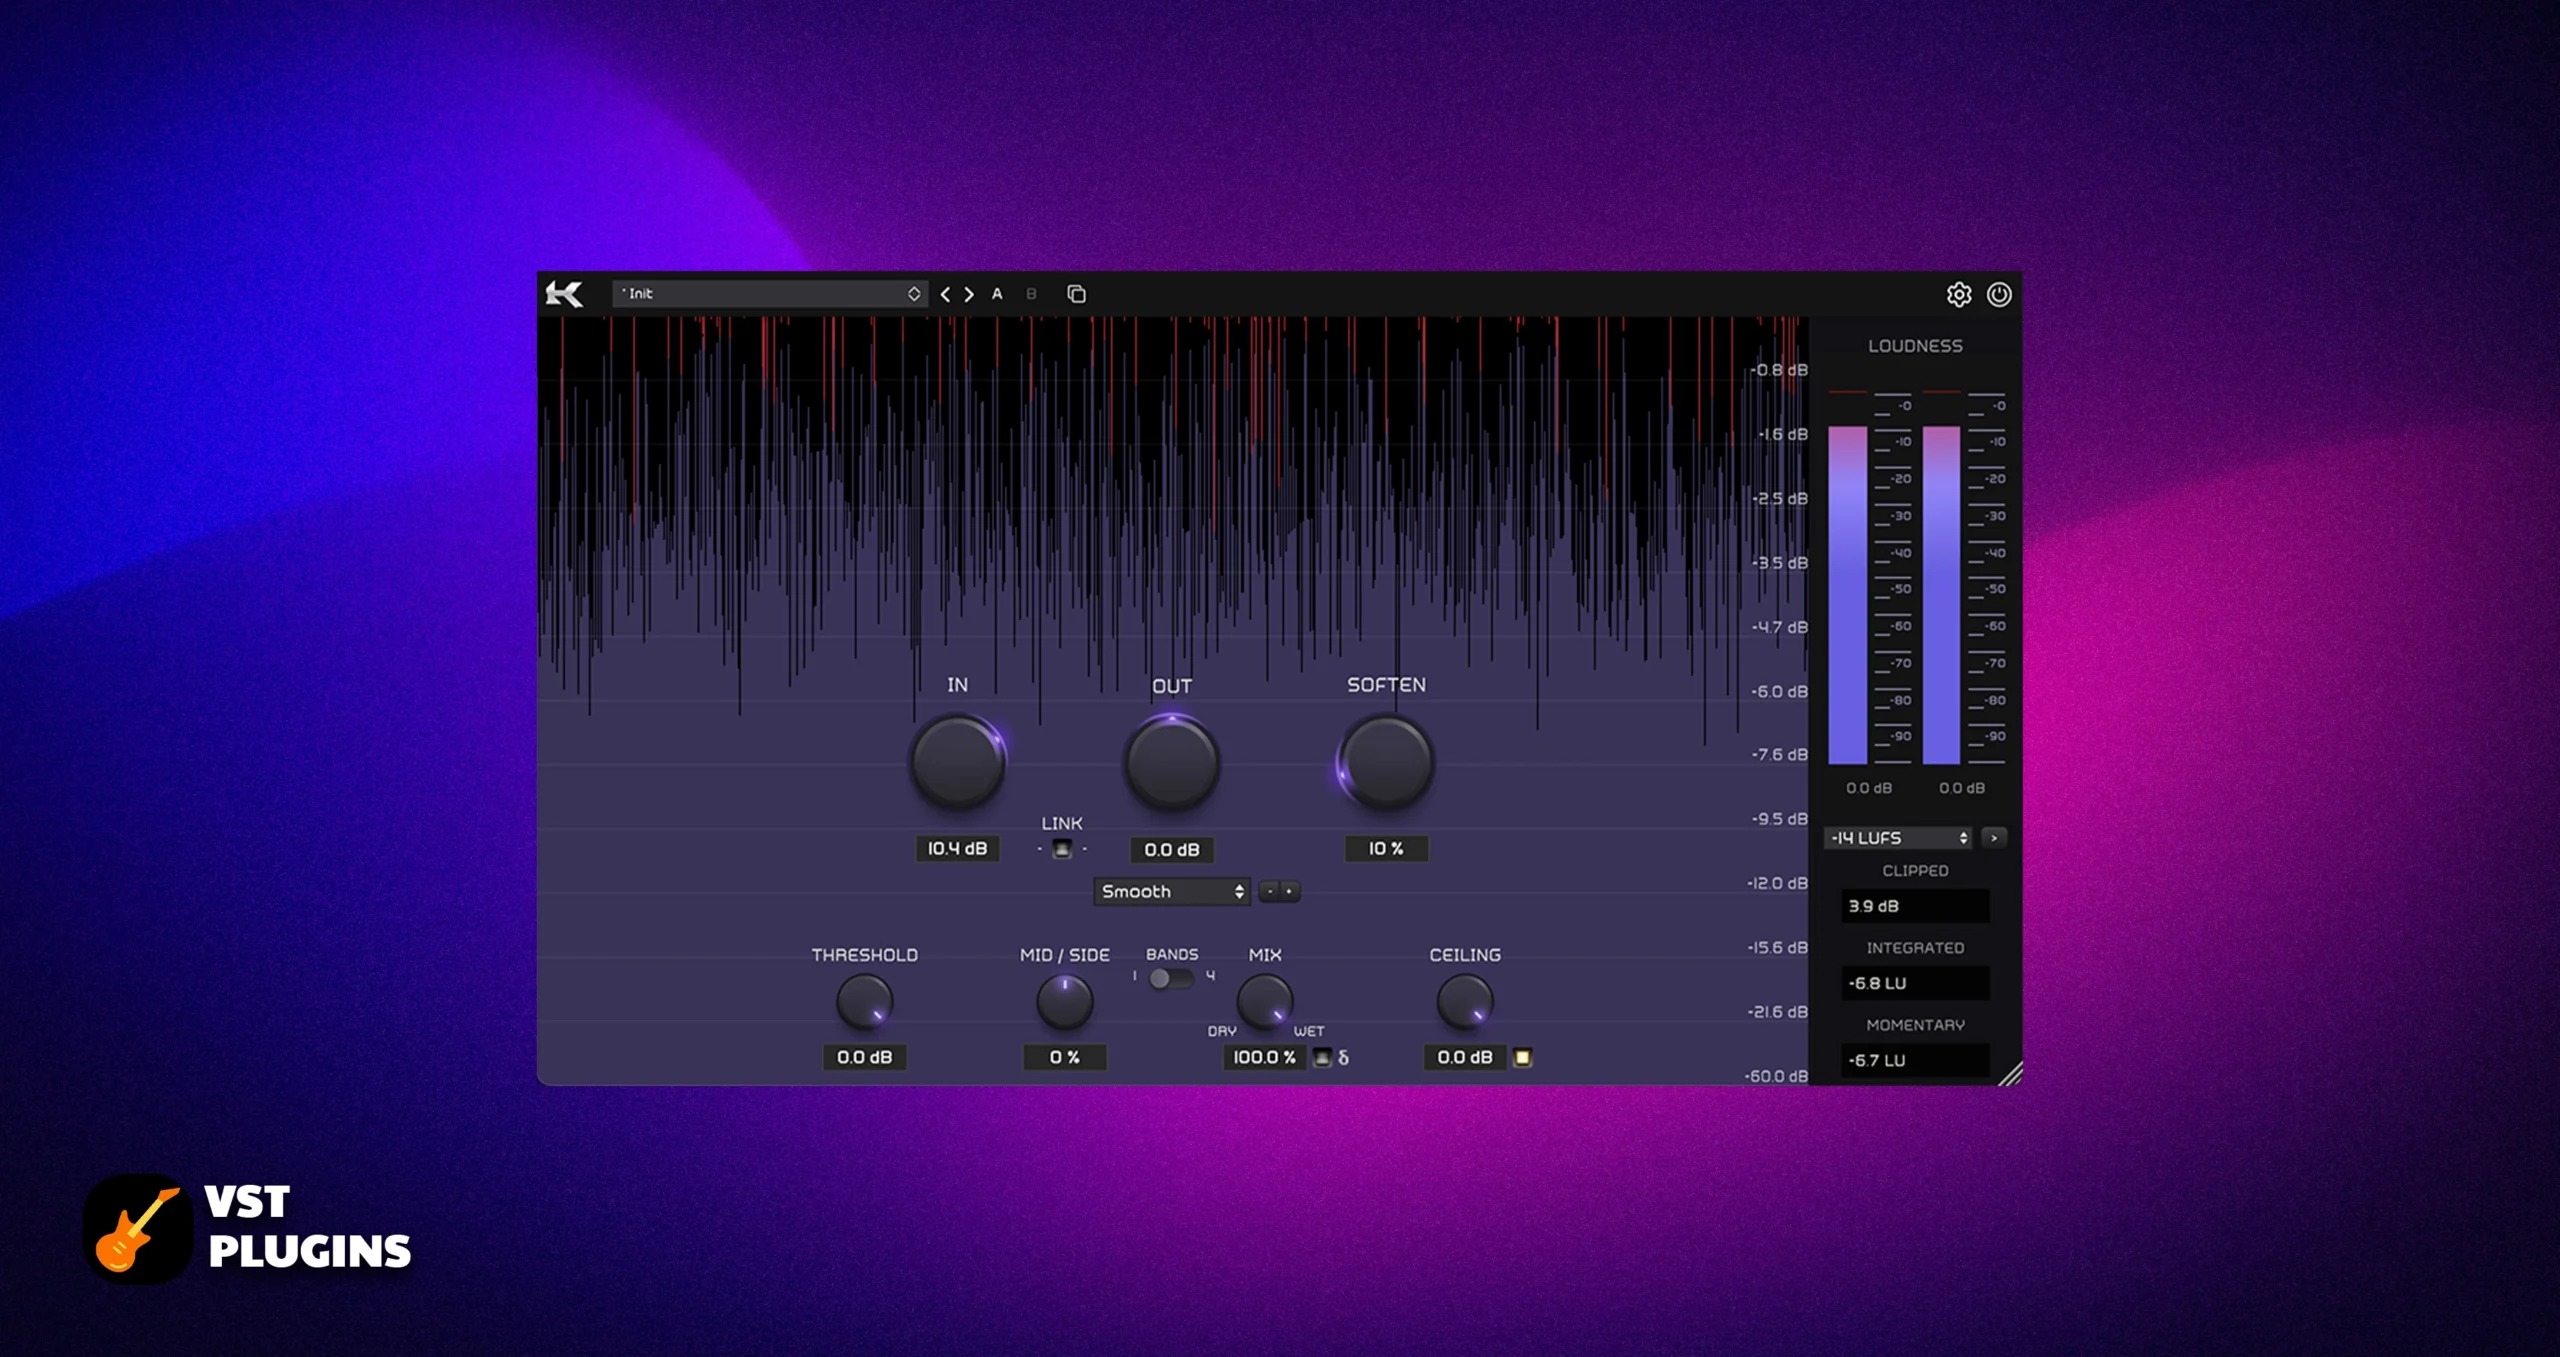2560x1357 pixels.
Task: Click the OUT 0.0 dB value field
Action: tap(1172, 850)
